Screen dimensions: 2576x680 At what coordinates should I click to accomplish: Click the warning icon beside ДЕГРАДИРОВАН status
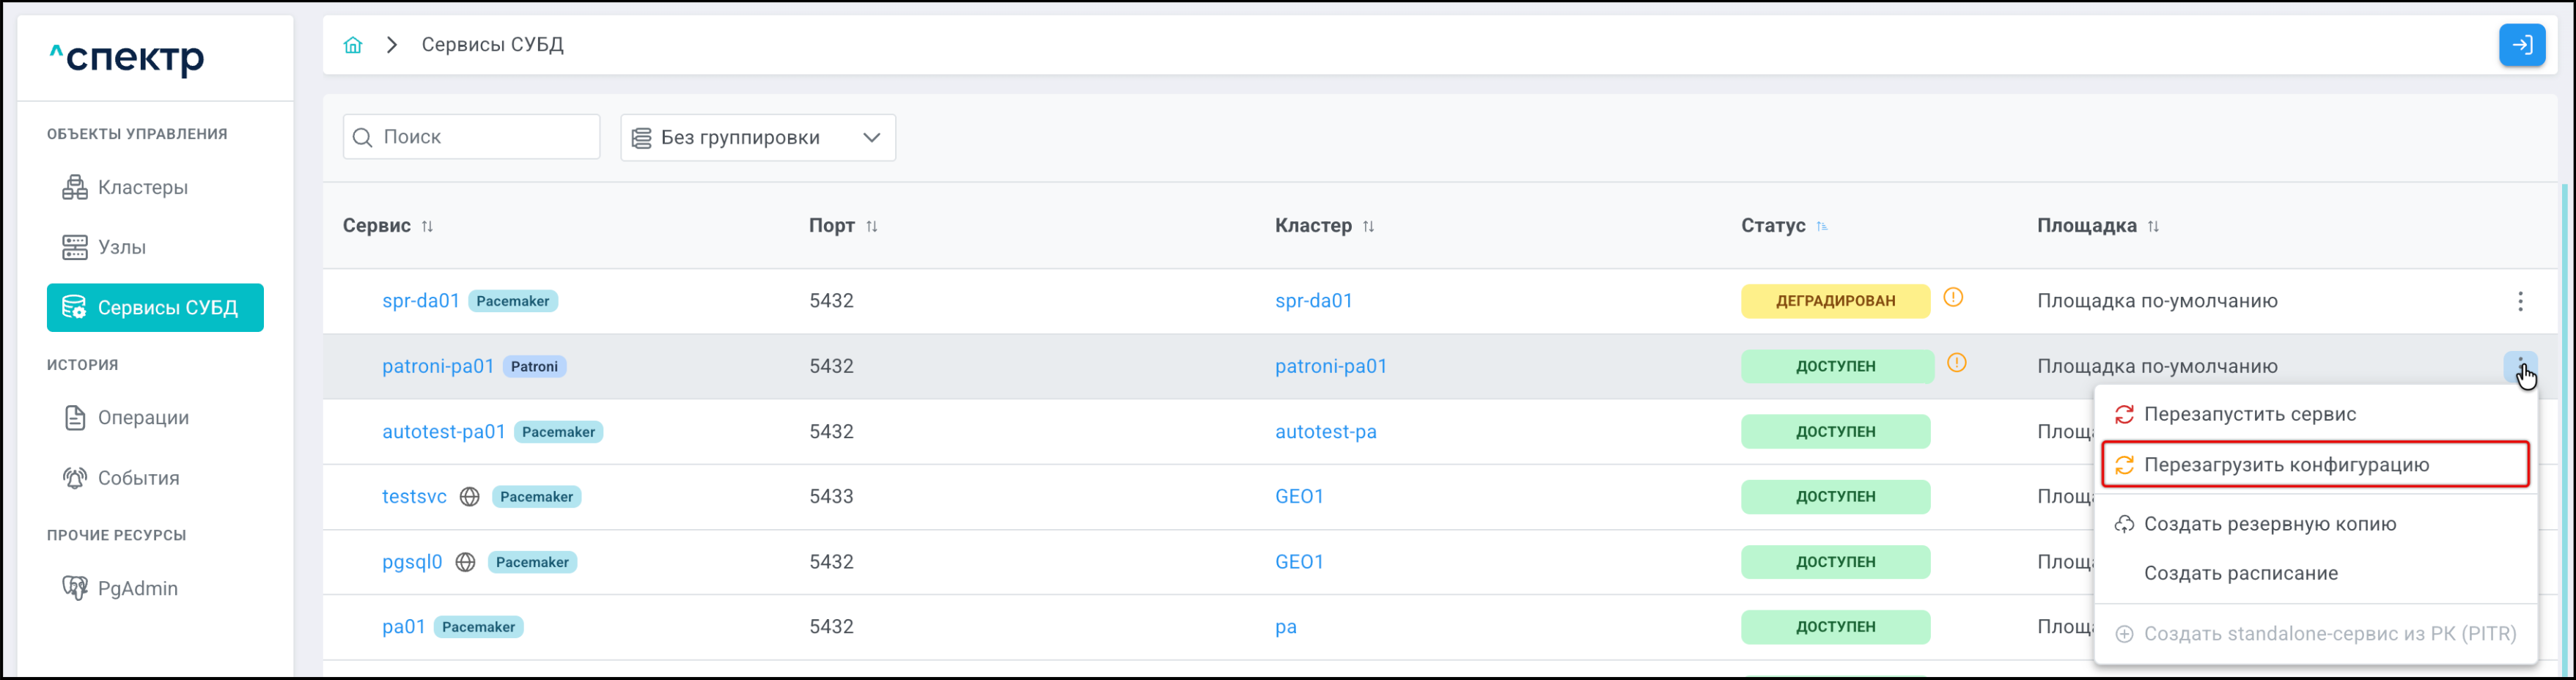point(1952,298)
